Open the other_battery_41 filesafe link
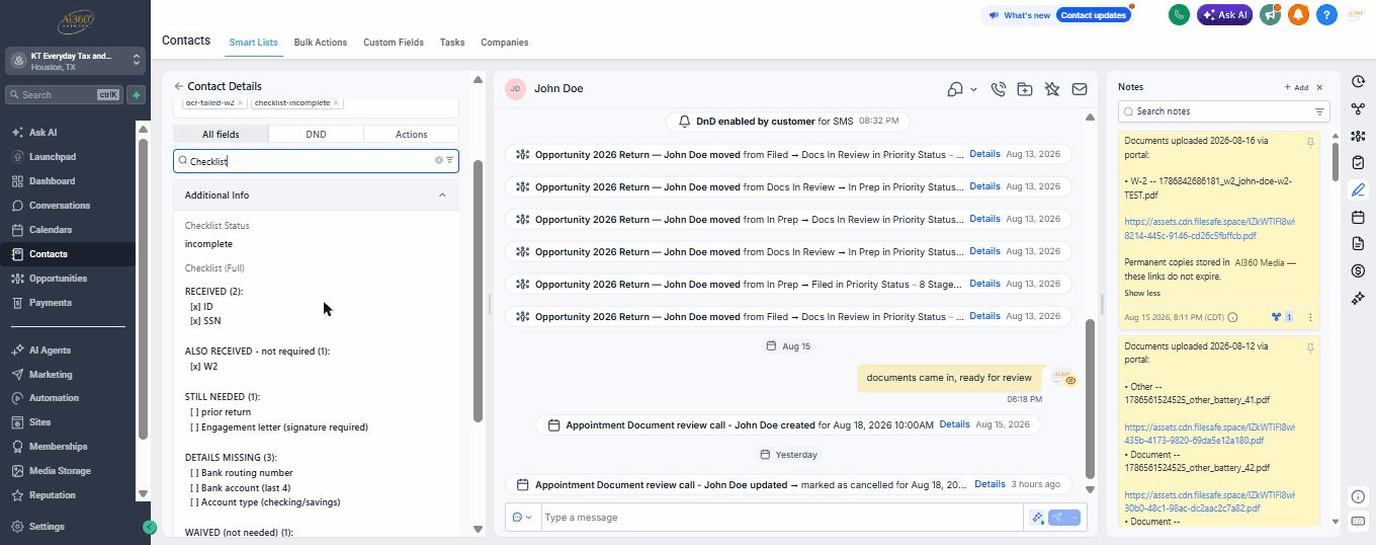The width and height of the screenshot is (1376, 545). tap(1209, 433)
